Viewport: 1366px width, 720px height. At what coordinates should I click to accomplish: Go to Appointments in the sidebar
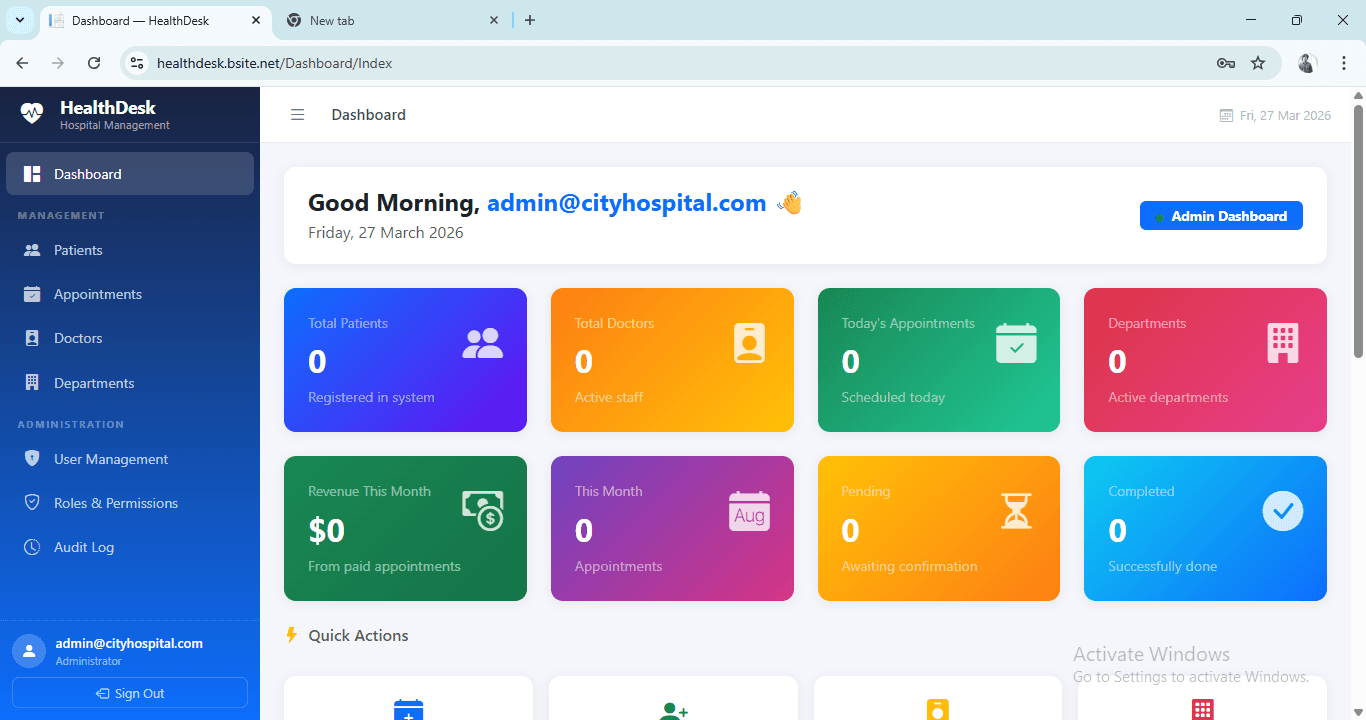point(130,294)
